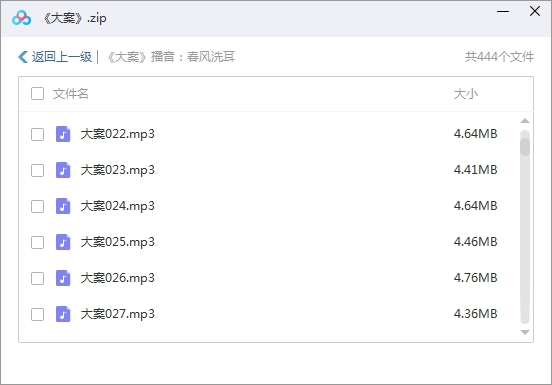This screenshot has width=552, height=385.
Task: Click the music file icon for 大案027.mp3
Action: pyautogui.click(x=63, y=314)
